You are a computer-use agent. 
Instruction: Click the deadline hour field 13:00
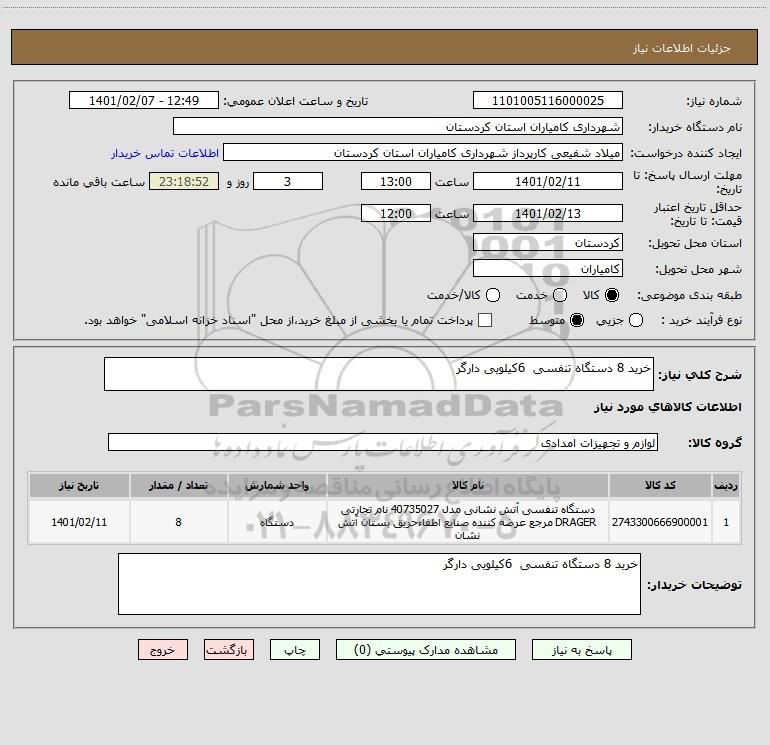(x=396, y=181)
